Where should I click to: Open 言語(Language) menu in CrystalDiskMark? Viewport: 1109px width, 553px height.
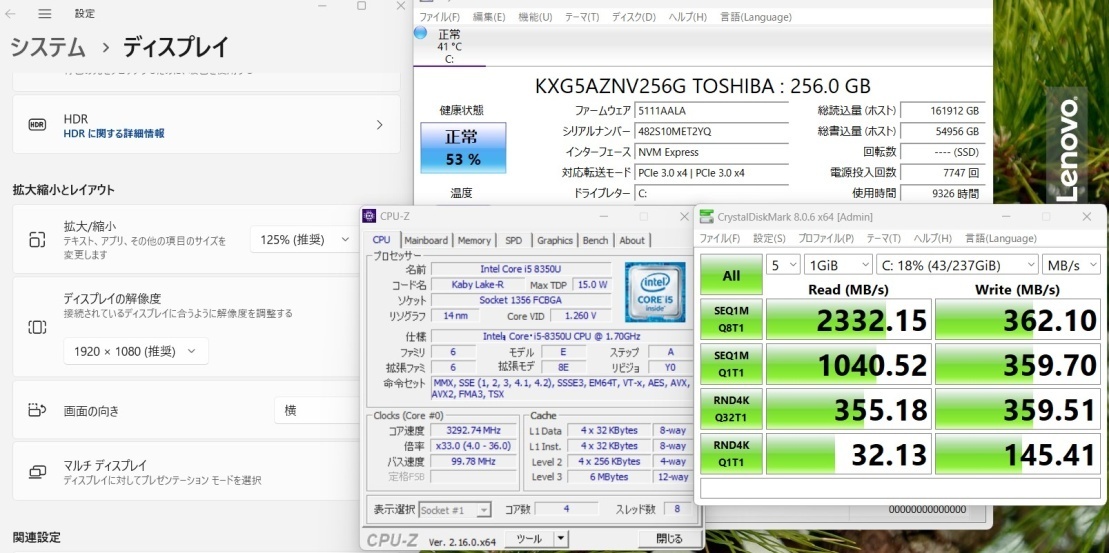coord(1001,238)
